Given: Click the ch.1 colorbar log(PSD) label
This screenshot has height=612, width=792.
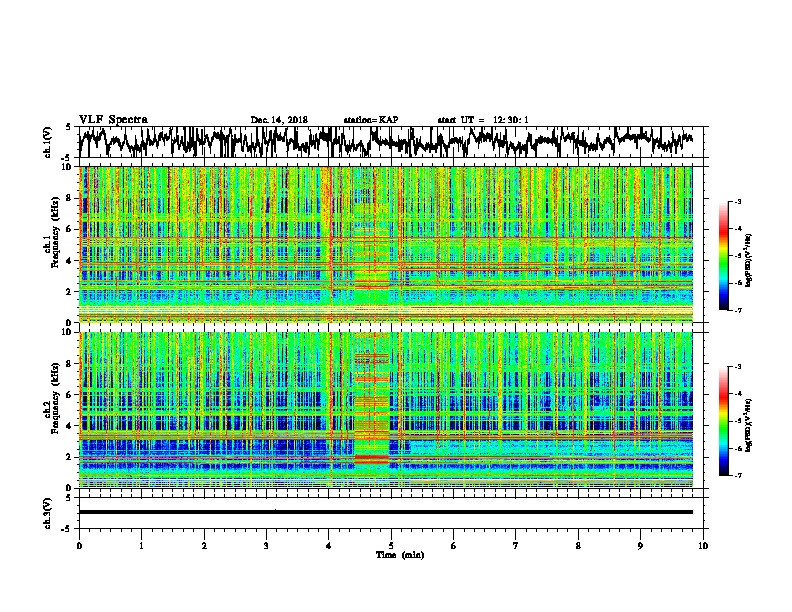Looking at the screenshot, I should 749,260.
